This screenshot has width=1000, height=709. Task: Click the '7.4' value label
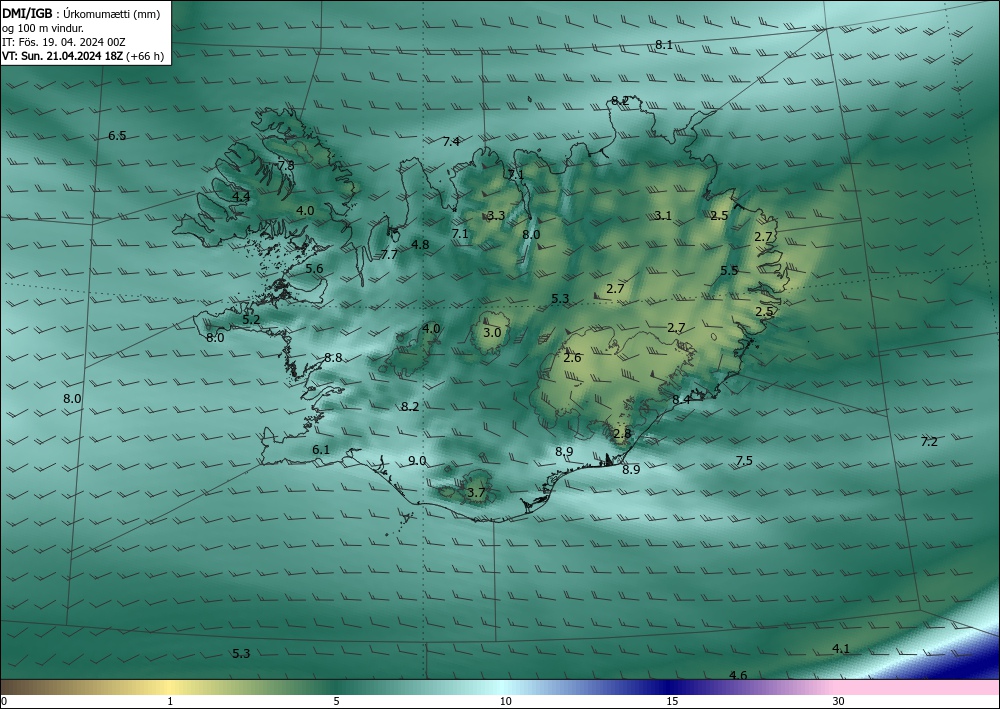[x=451, y=142]
